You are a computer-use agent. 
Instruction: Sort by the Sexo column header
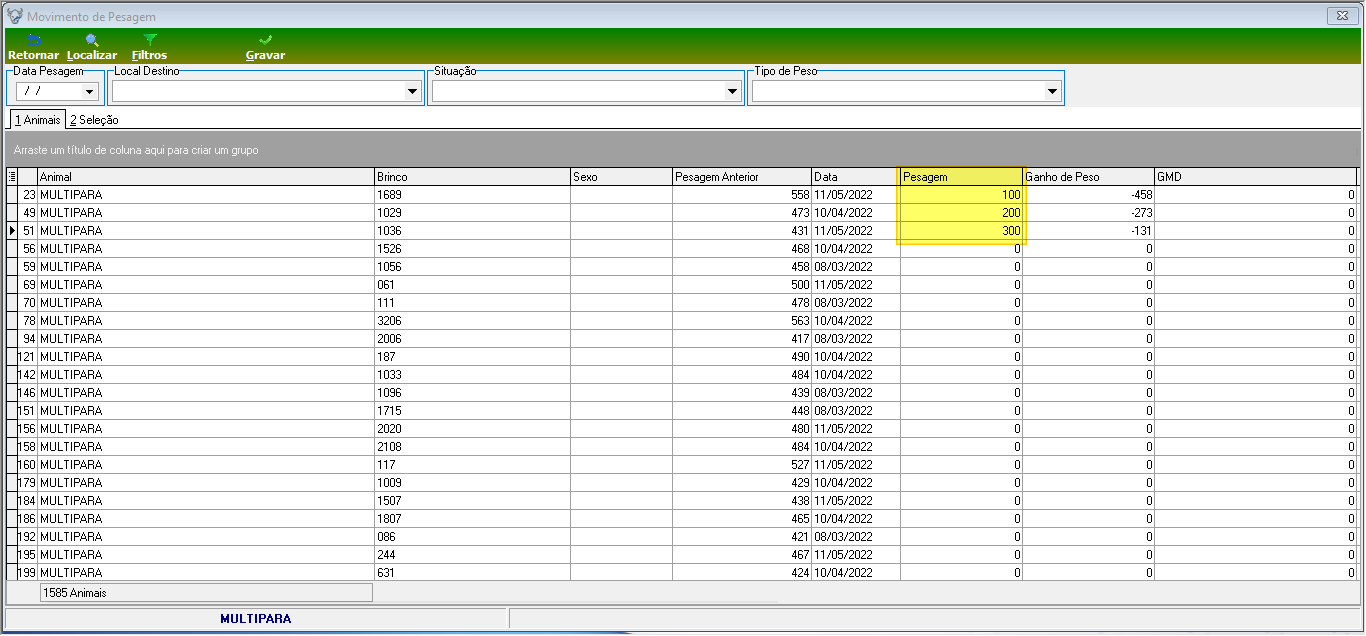point(621,177)
